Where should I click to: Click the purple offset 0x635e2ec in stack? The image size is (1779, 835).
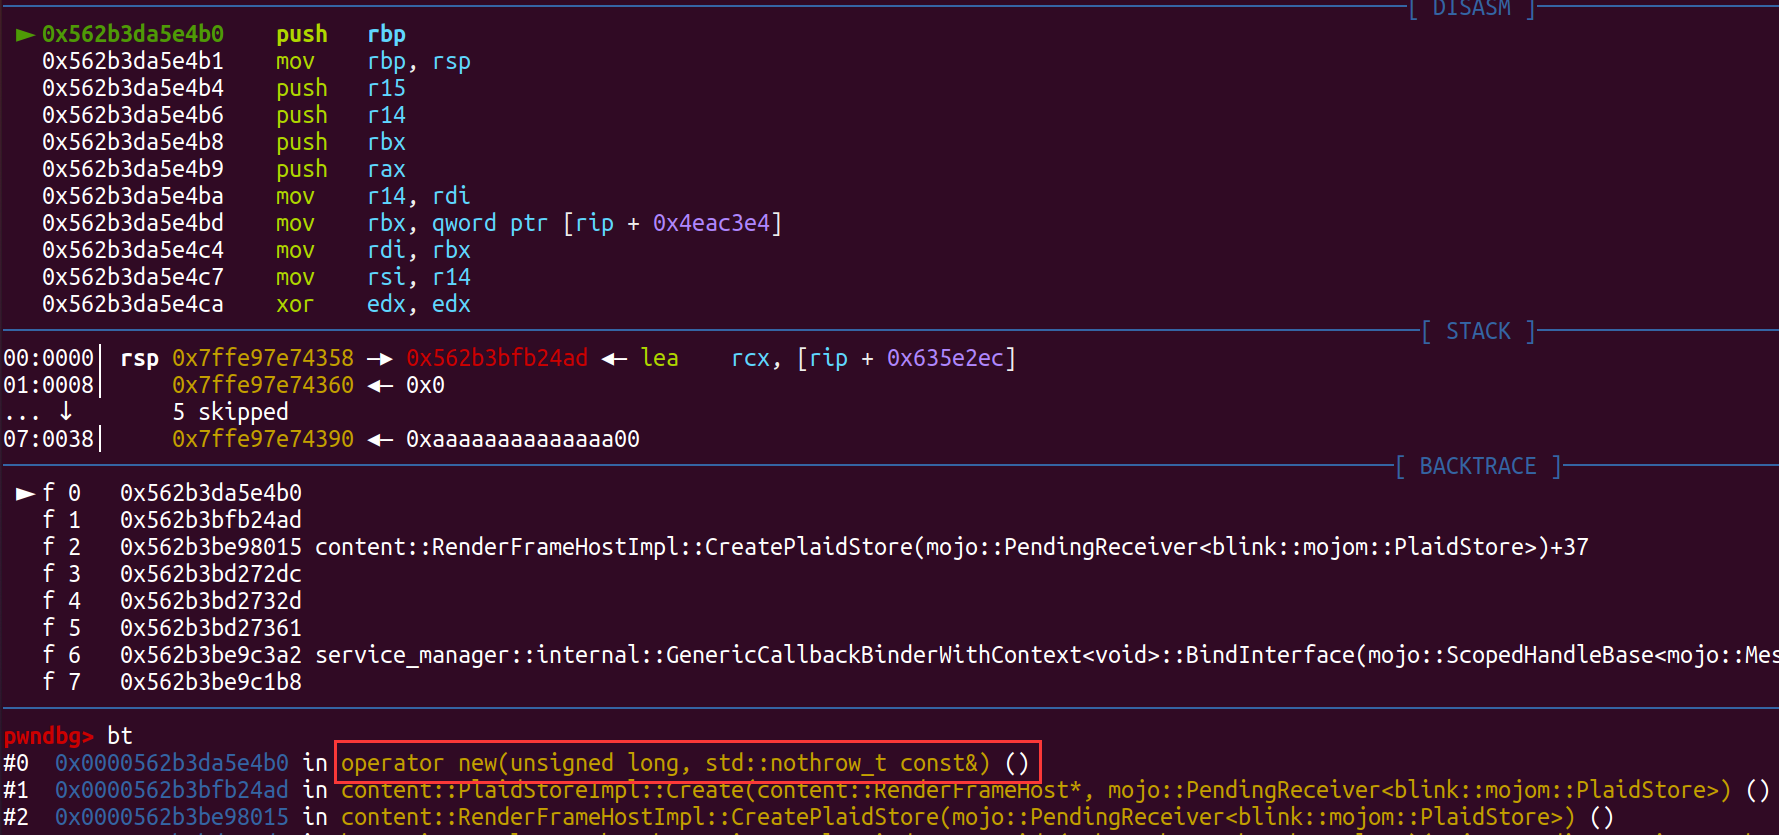[x=945, y=358]
